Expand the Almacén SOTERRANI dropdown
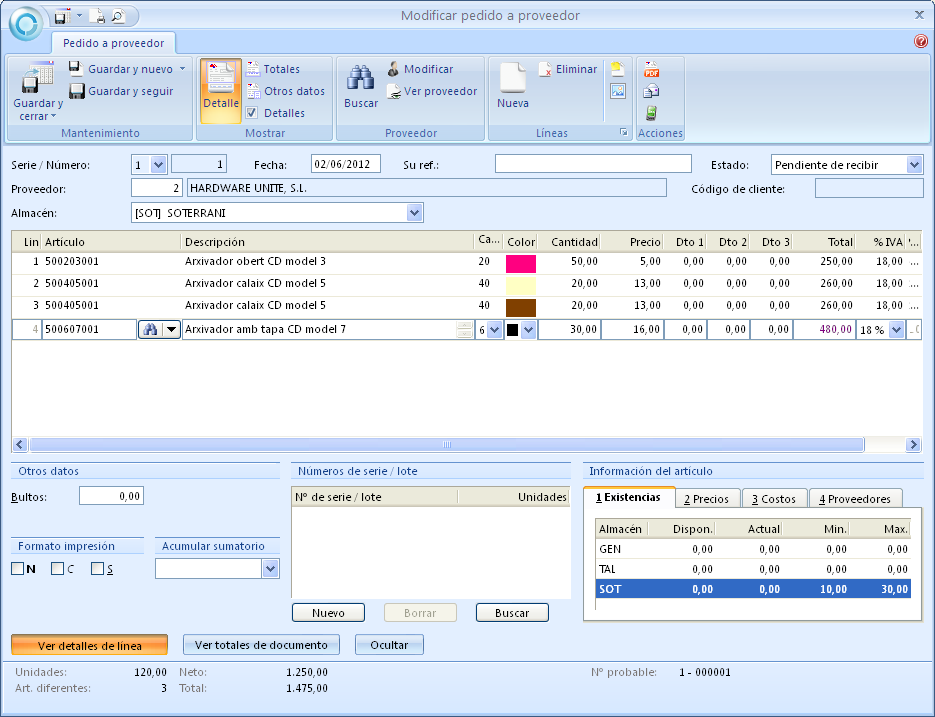Image resolution: width=935 pixels, height=717 pixels. [415, 212]
